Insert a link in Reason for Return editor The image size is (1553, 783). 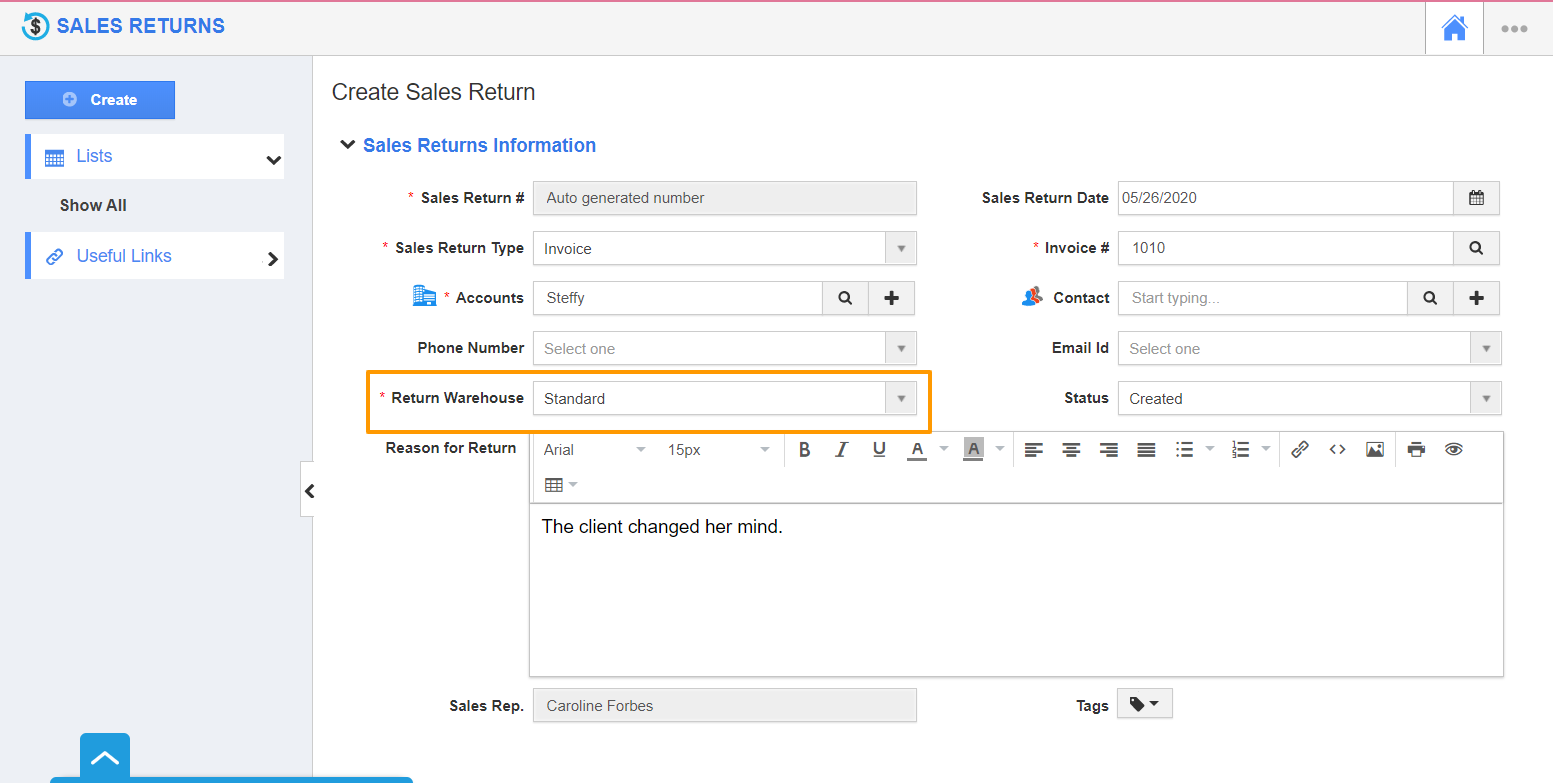click(1299, 450)
